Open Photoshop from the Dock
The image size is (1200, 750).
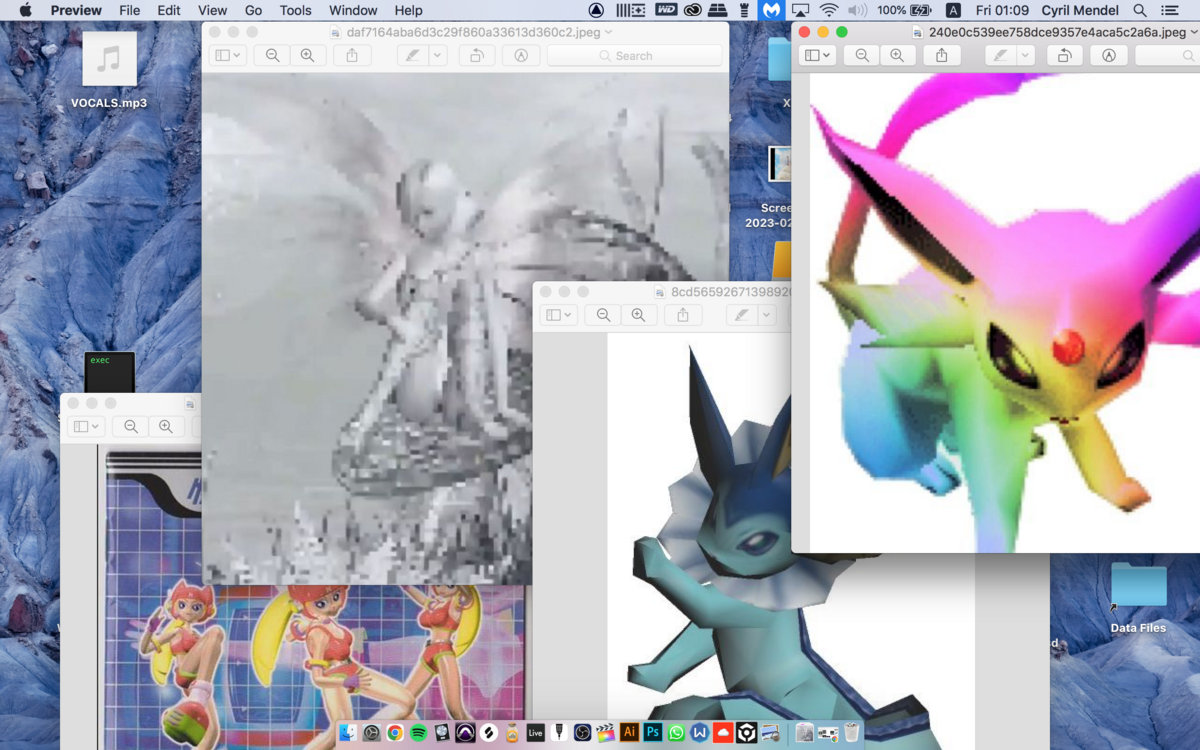coord(653,733)
